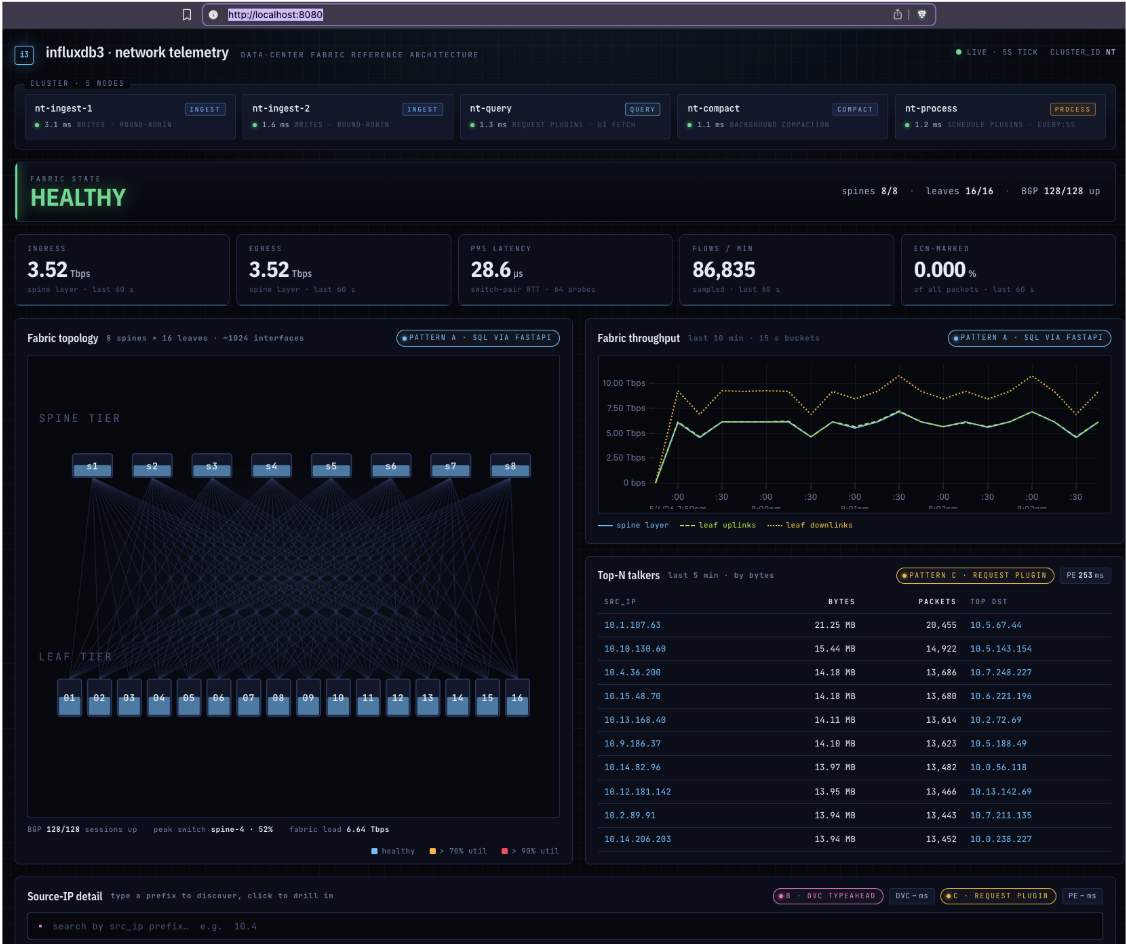Click the B DVC Typeahead badge
This screenshot has height=944, width=1126.
click(x=828, y=896)
